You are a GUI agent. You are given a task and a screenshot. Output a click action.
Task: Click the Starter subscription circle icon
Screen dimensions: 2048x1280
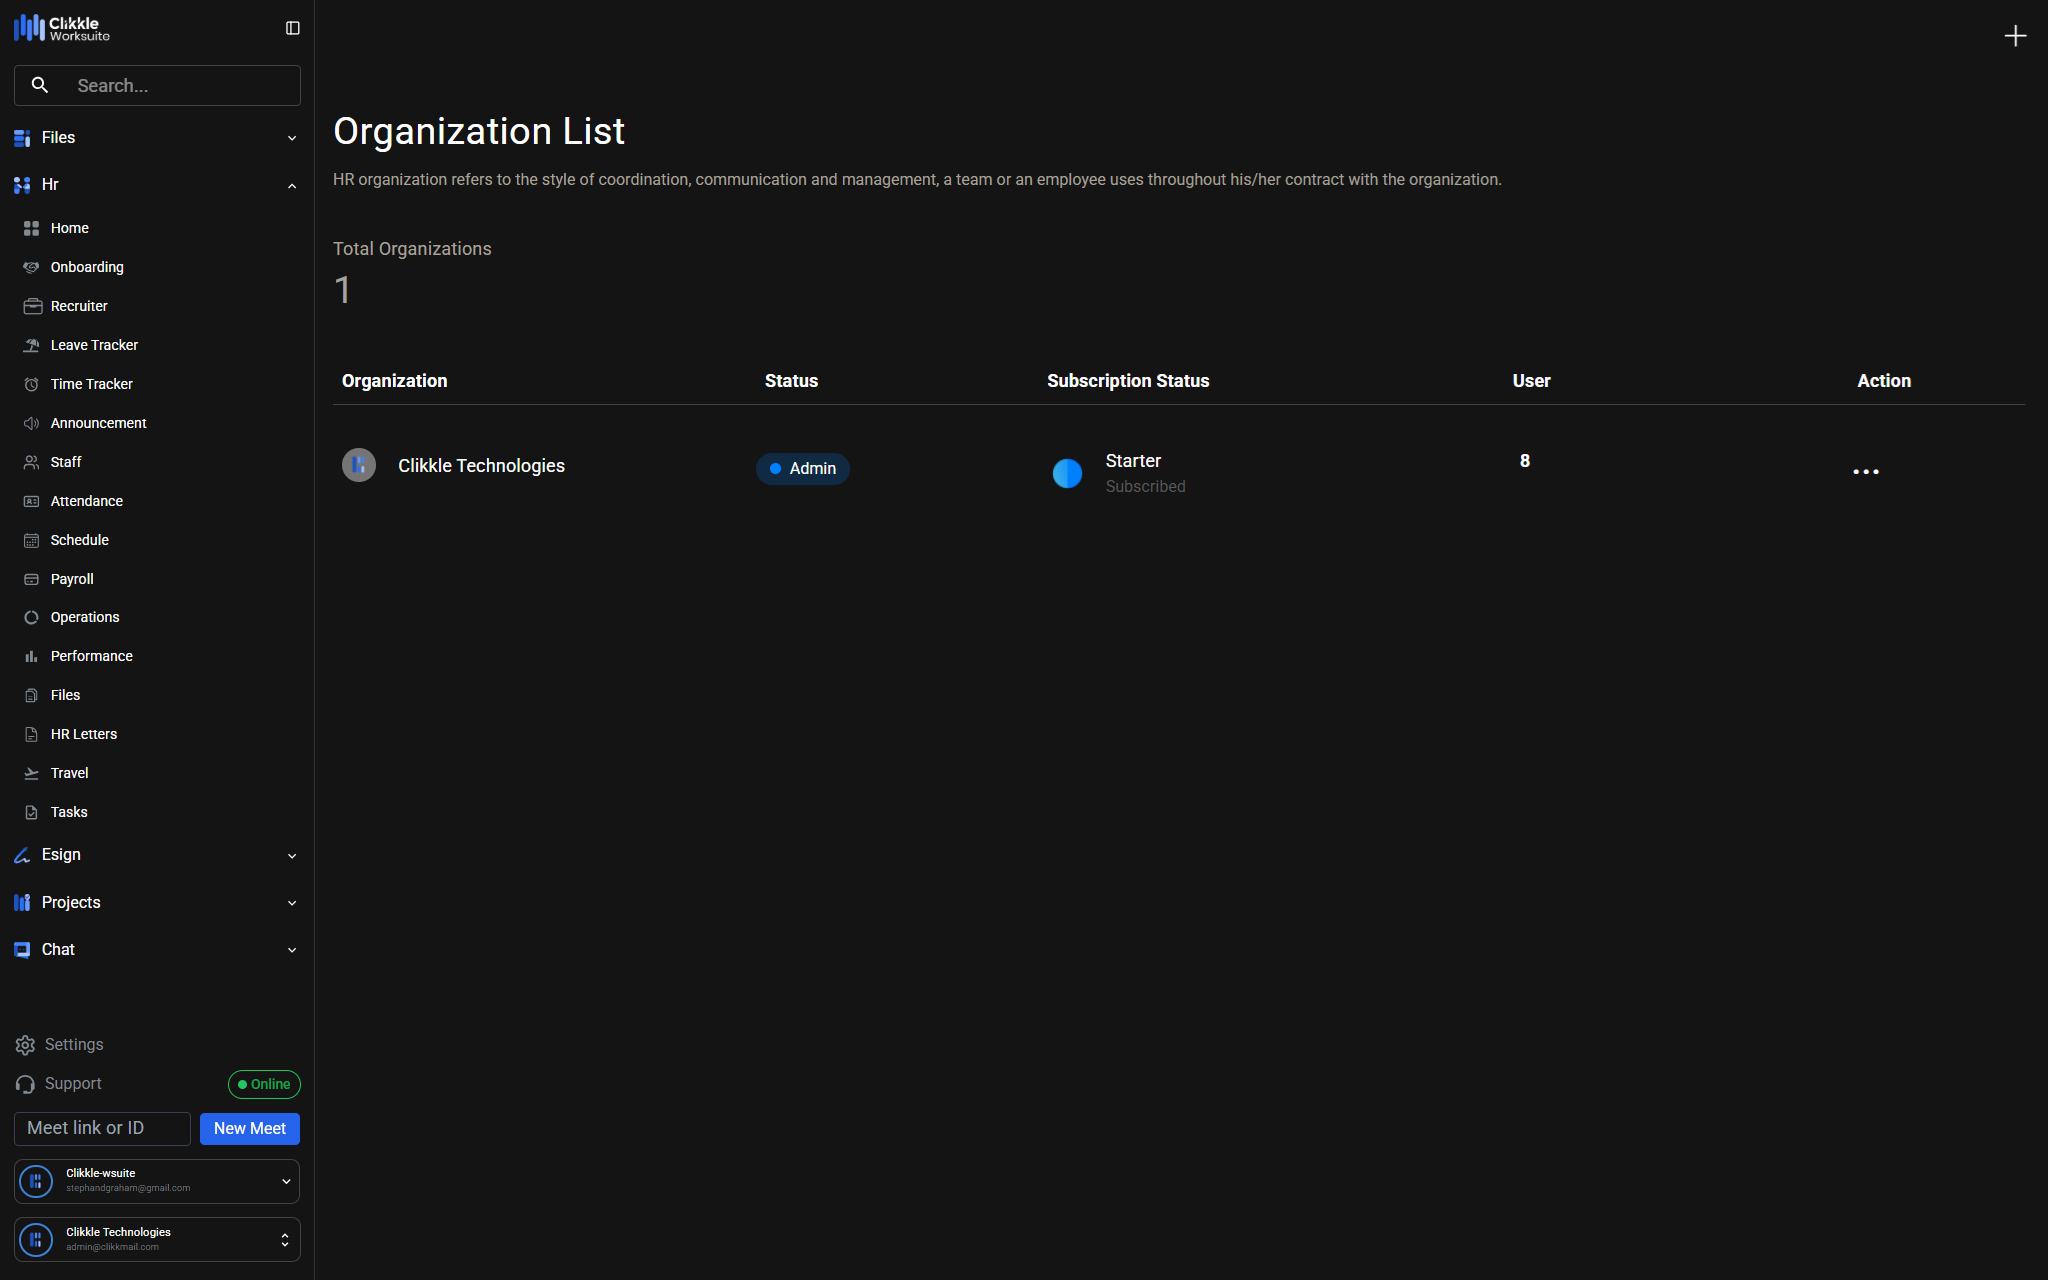click(1067, 473)
